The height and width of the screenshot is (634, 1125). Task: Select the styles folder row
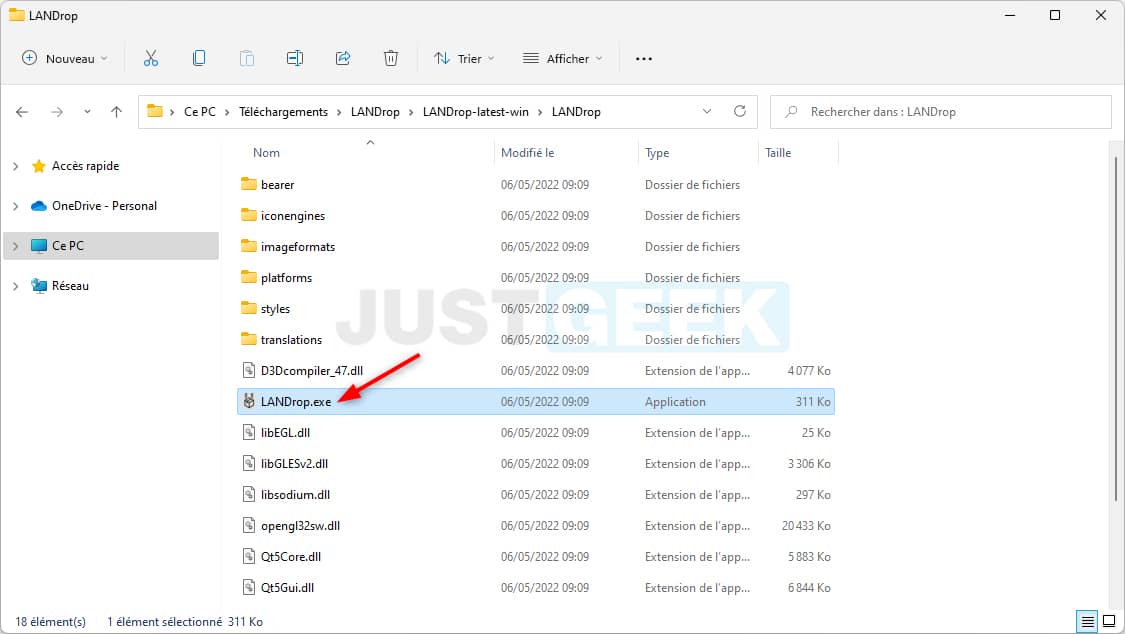pyautogui.click(x=535, y=308)
